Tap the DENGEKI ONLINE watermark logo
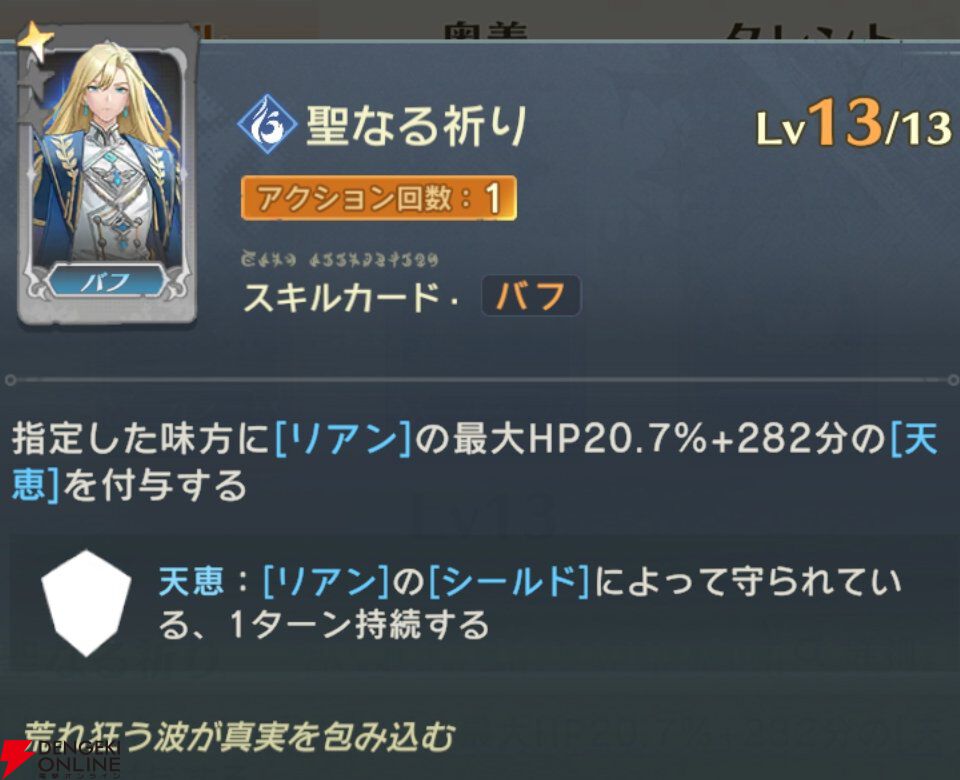The image size is (960, 780). point(61,759)
